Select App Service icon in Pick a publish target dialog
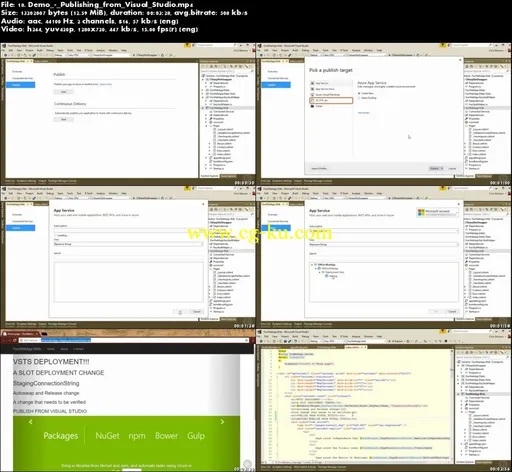 (x=312, y=83)
